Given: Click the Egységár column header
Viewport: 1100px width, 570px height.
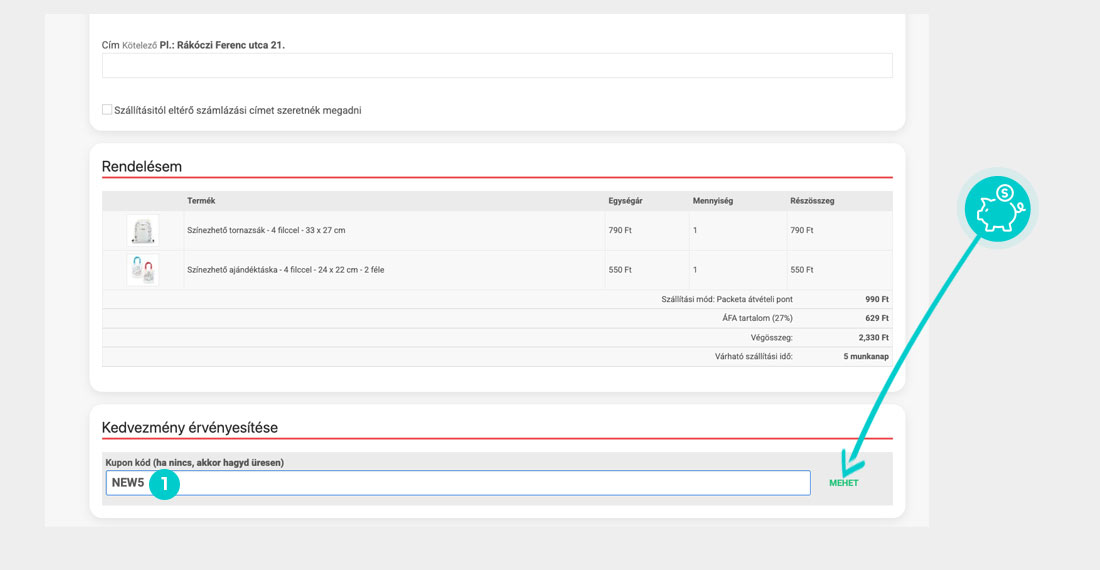Looking at the screenshot, I should pos(625,201).
